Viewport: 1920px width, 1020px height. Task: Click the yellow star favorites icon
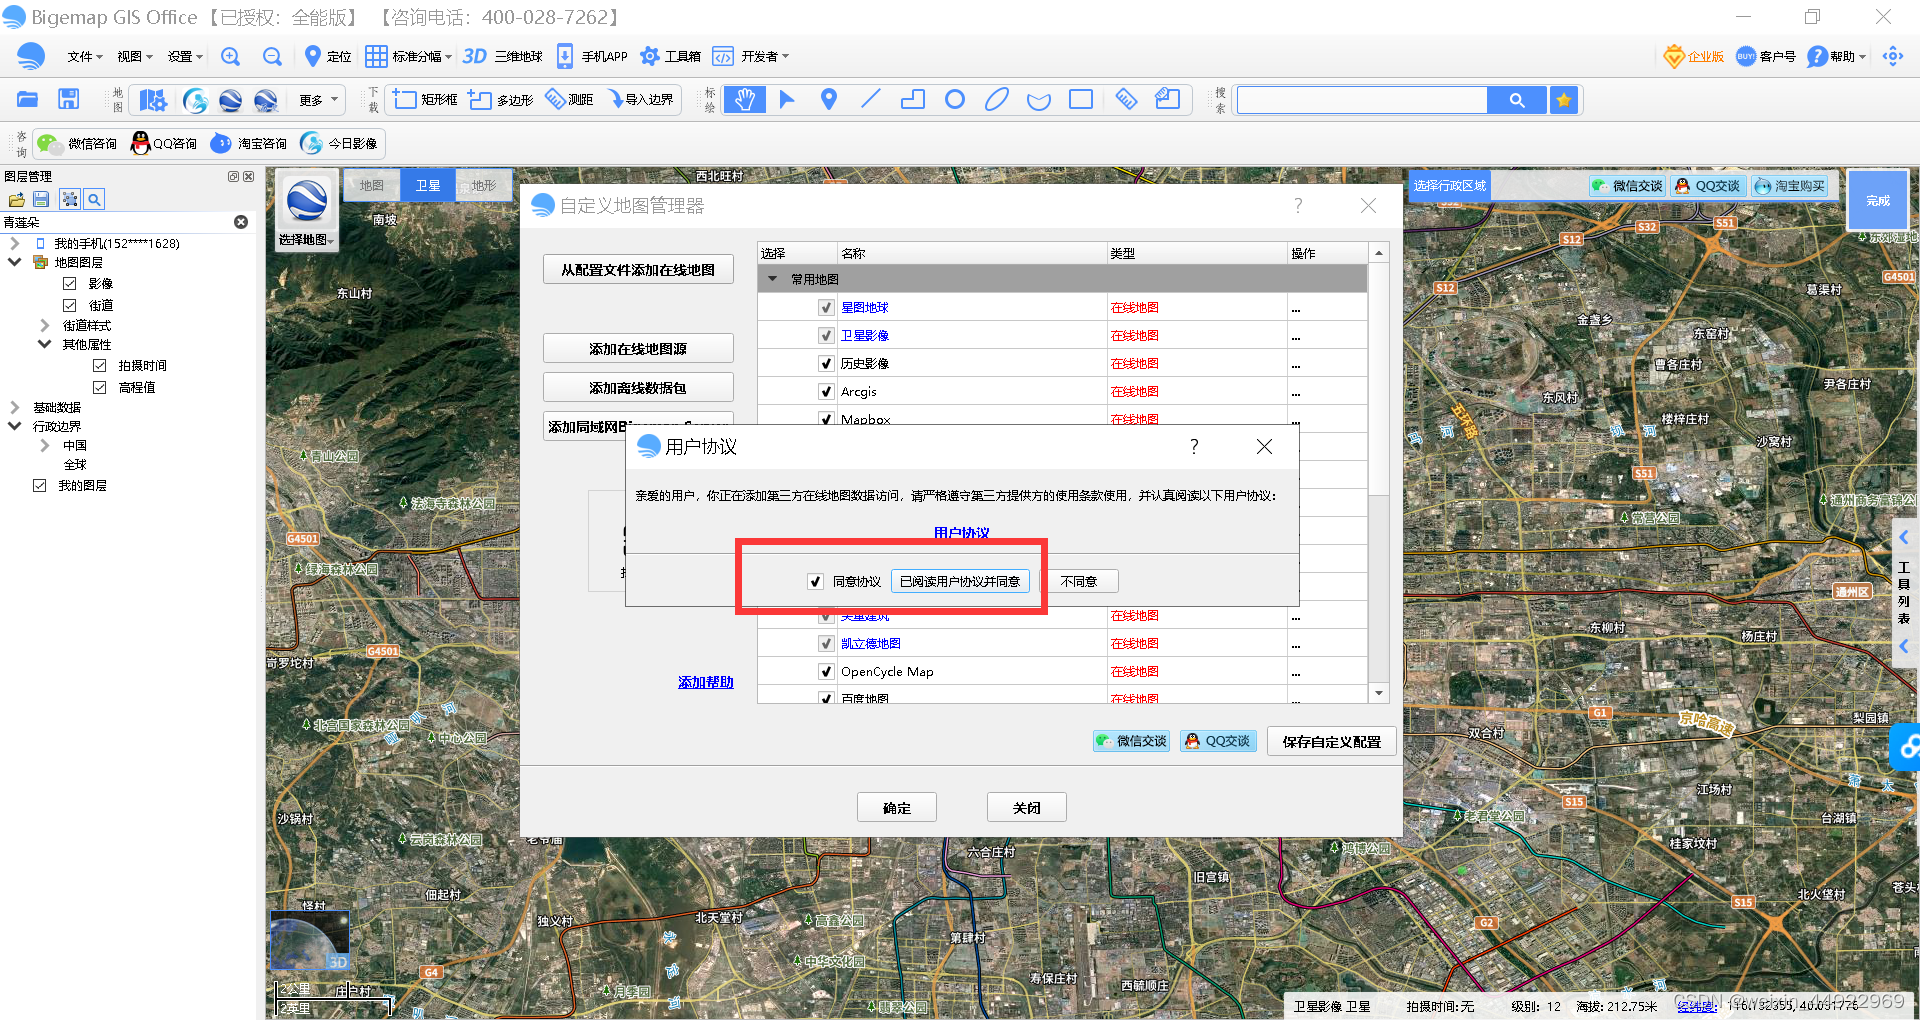[x=1564, y=100]
